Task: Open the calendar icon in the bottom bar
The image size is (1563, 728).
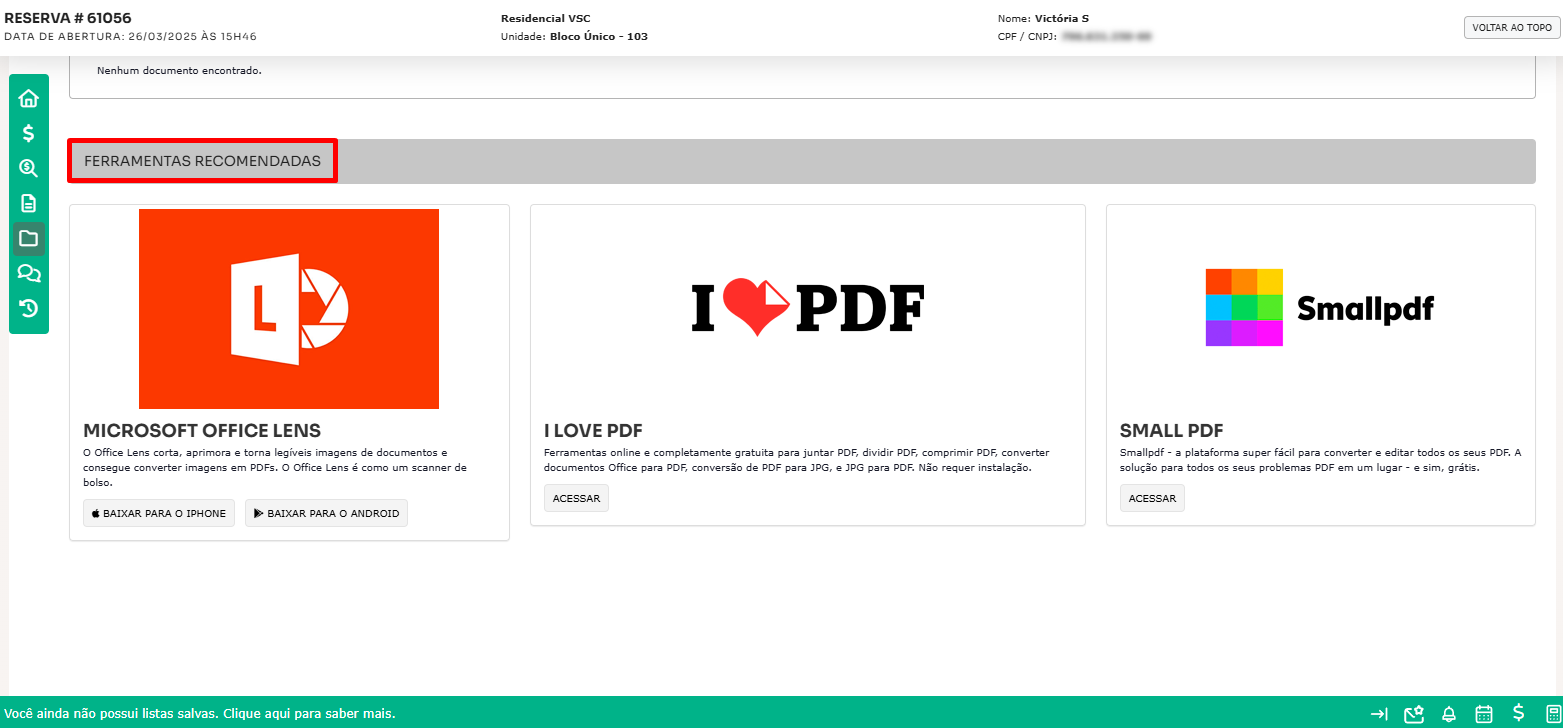Action: pos(1484,714)
